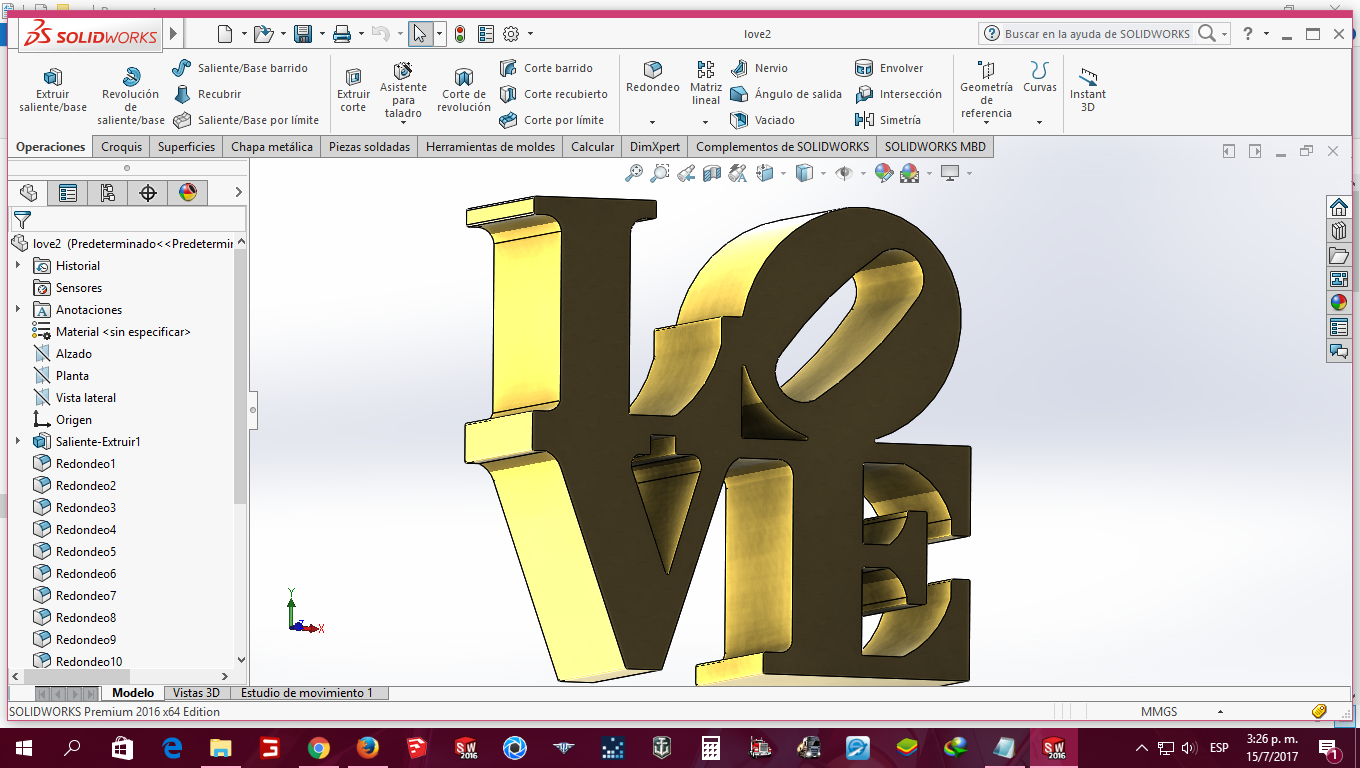The width and height of the screenshot is (1360, 768).
Task: Open the Estudio de movimiento 1 tab
Action: tap(306, 693)
